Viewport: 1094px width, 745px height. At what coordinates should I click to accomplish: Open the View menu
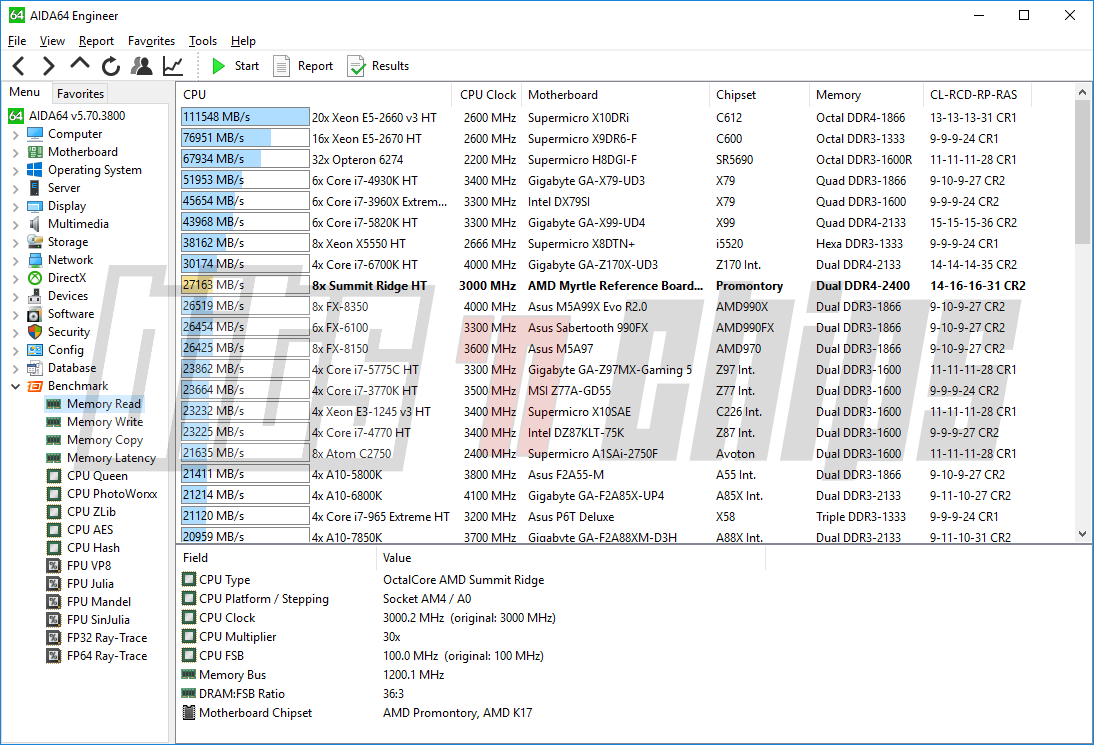[52, 41]
